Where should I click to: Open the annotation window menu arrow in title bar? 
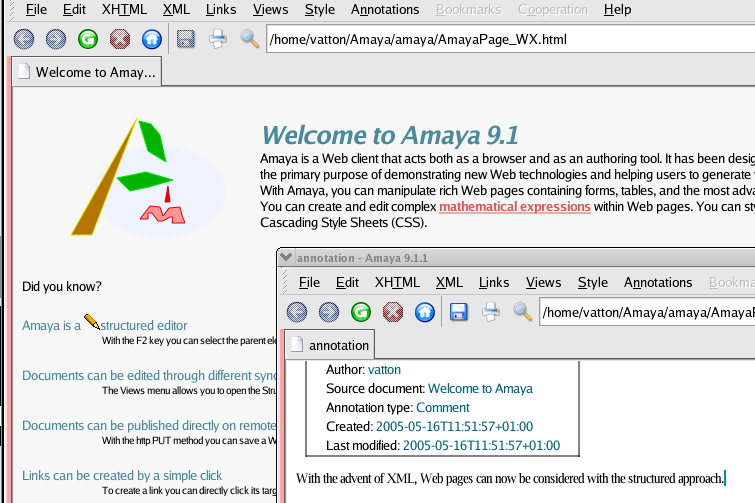click(286, 257)
